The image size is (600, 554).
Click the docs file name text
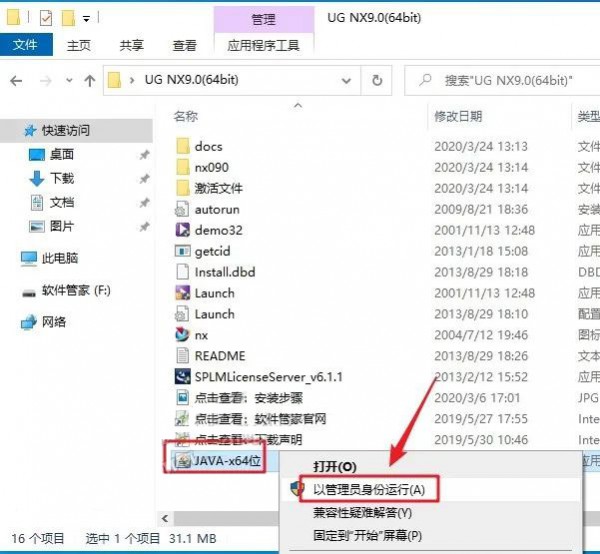[x=209, y=147]
